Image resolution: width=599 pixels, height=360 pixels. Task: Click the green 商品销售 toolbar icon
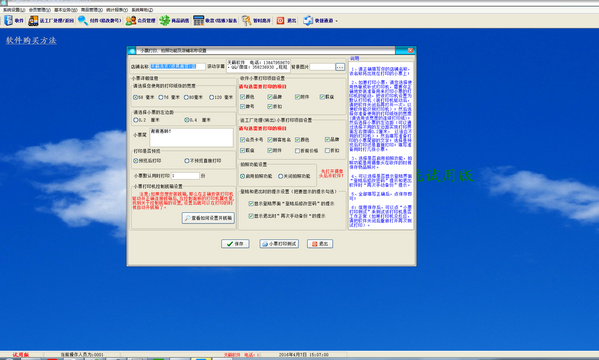point(165,20)
